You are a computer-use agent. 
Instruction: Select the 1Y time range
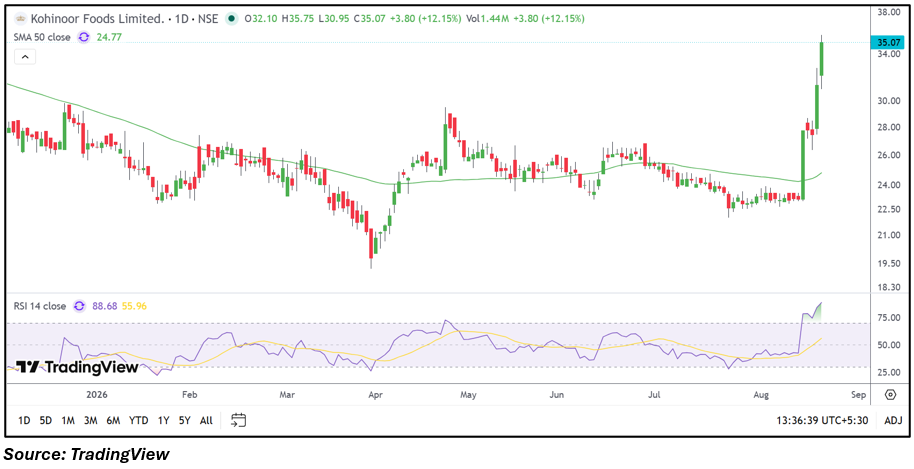point(163,420)
